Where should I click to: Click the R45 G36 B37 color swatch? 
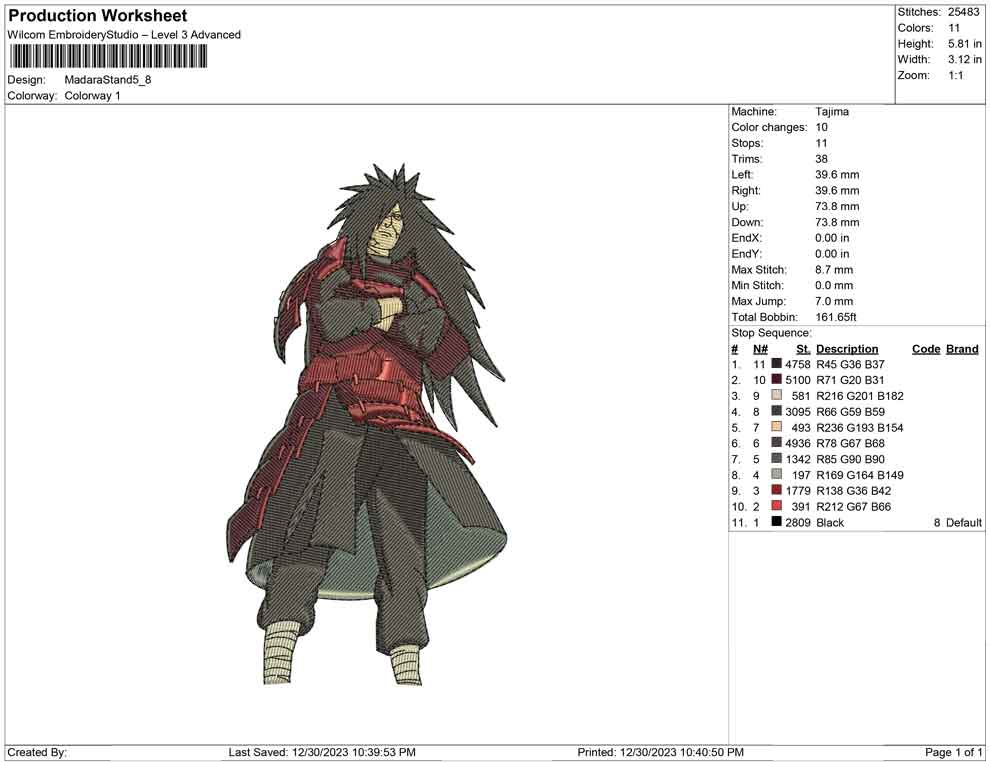click(x=777, y=364)
